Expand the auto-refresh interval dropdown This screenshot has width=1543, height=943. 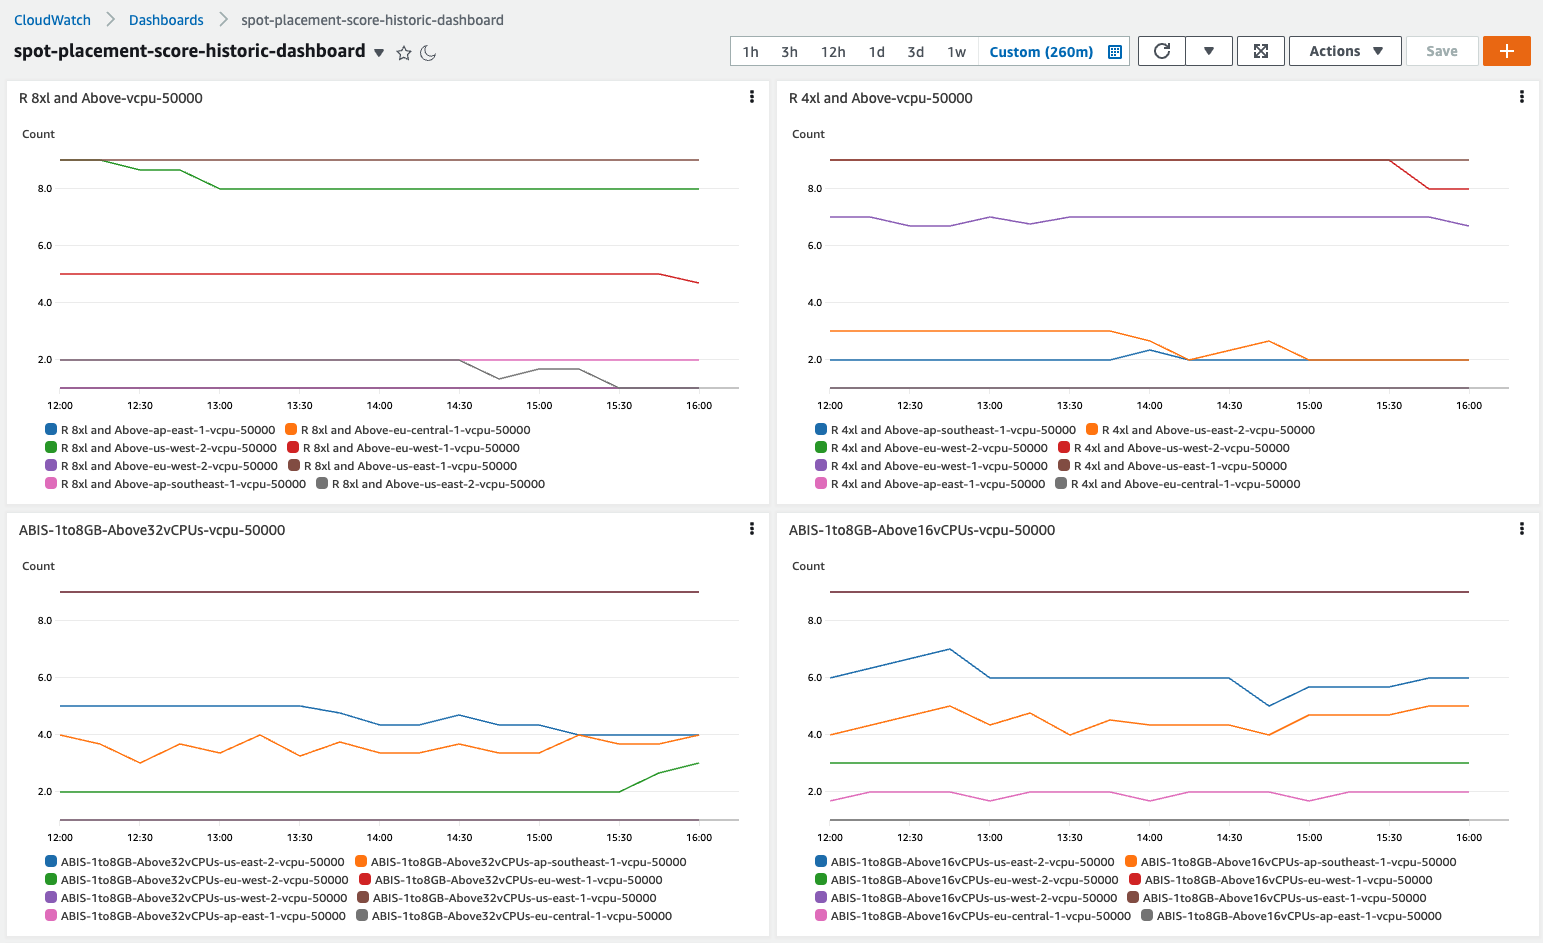pos(1209,50)
